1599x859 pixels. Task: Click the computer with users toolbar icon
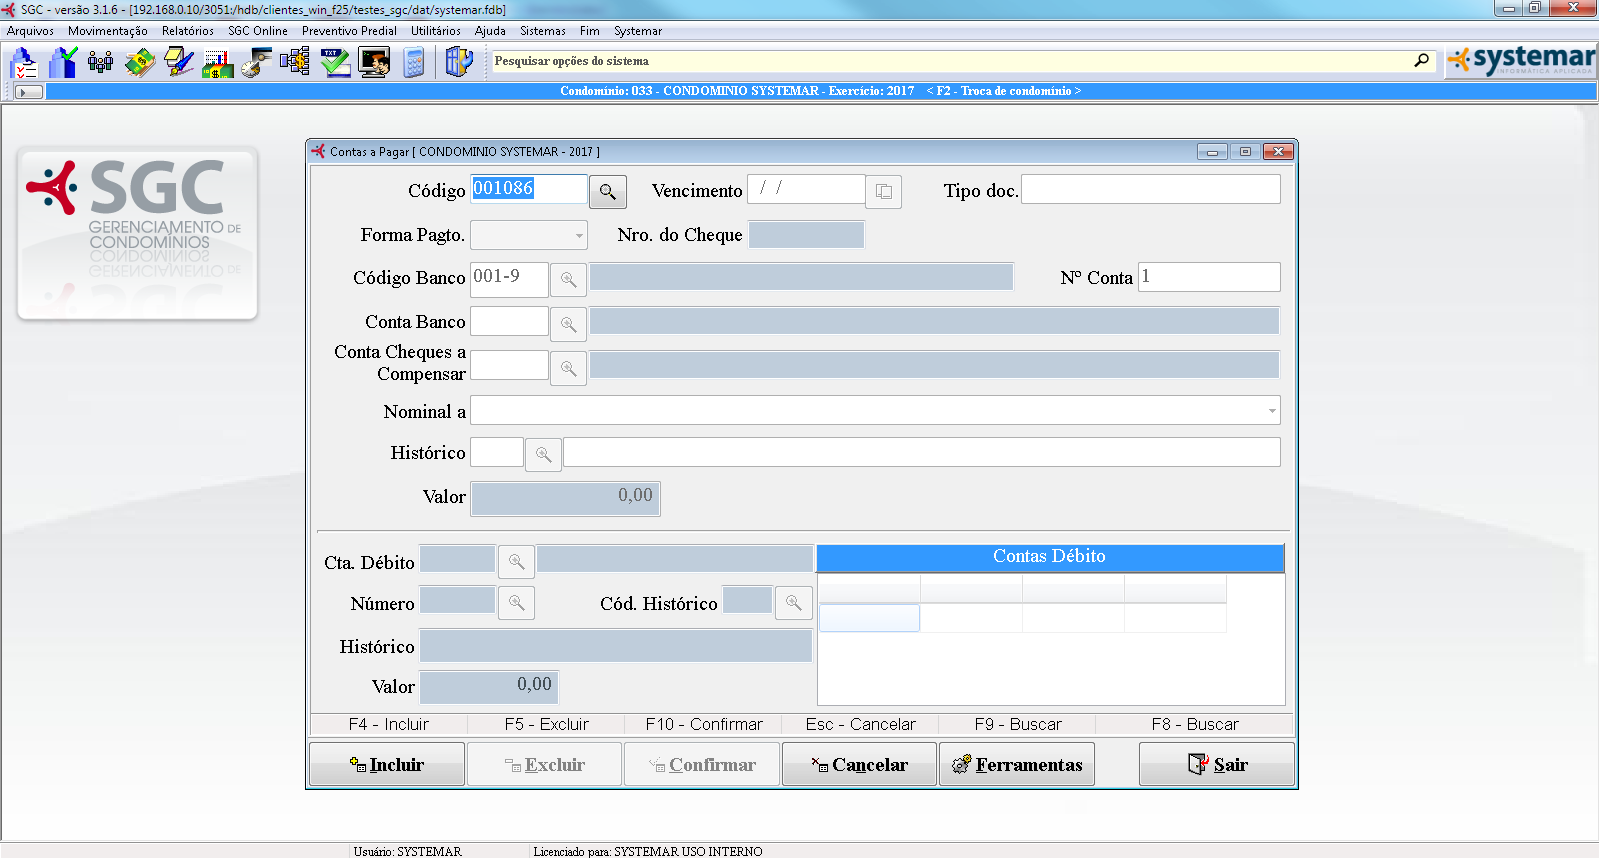[374, 63]
